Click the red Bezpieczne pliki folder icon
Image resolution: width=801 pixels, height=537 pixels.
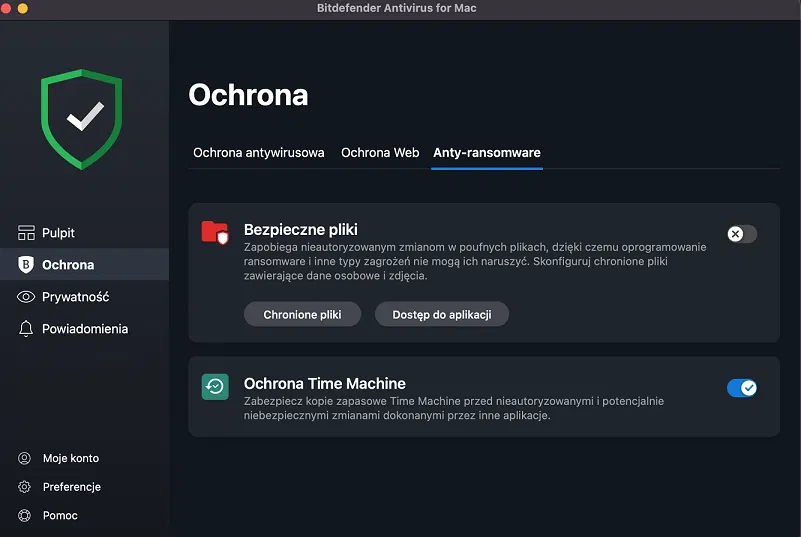pos(215,233)
